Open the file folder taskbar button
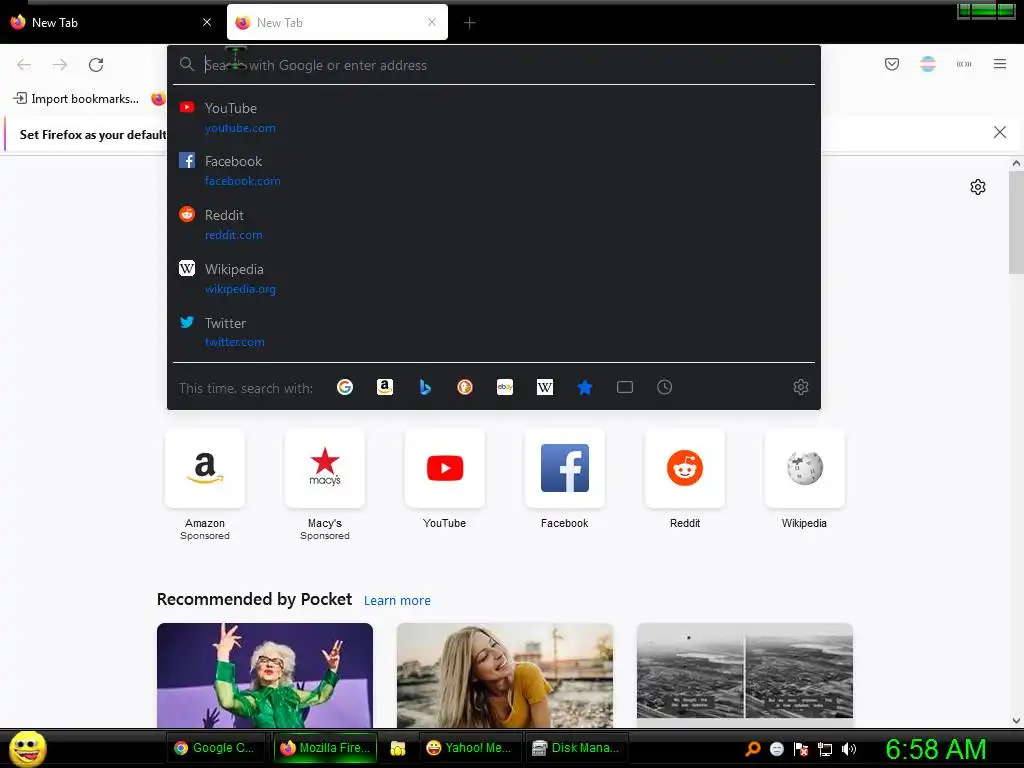This screenshot has width=1024, height=768. (398, 748)
